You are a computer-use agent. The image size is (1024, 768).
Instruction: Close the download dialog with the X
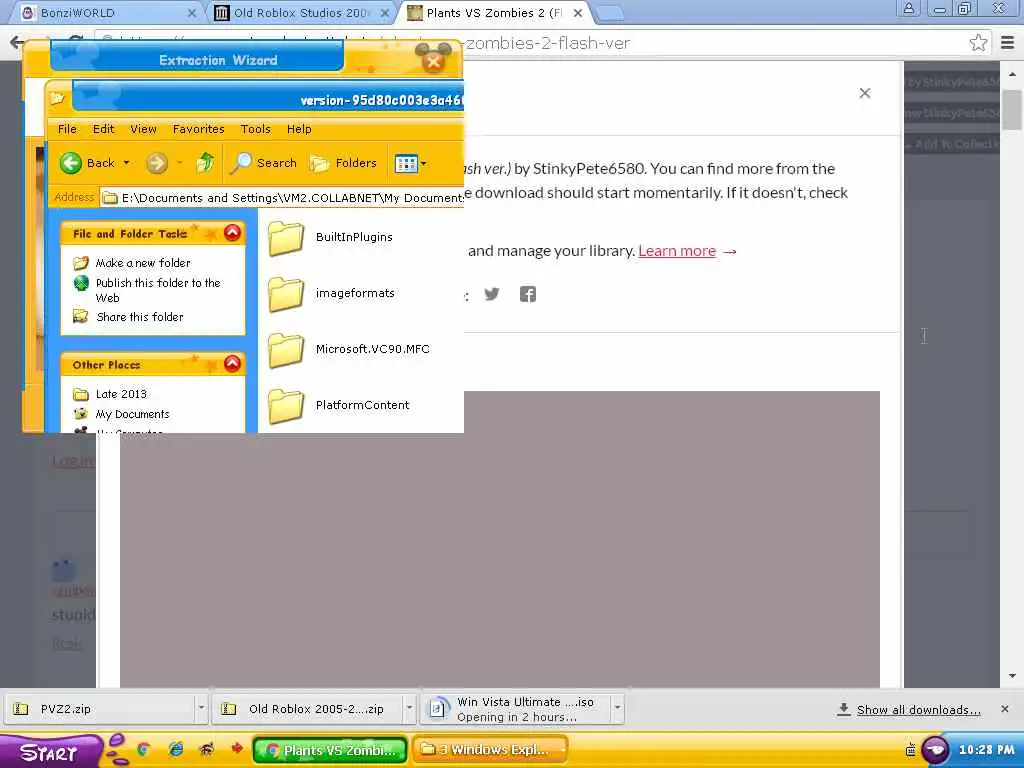865,93
